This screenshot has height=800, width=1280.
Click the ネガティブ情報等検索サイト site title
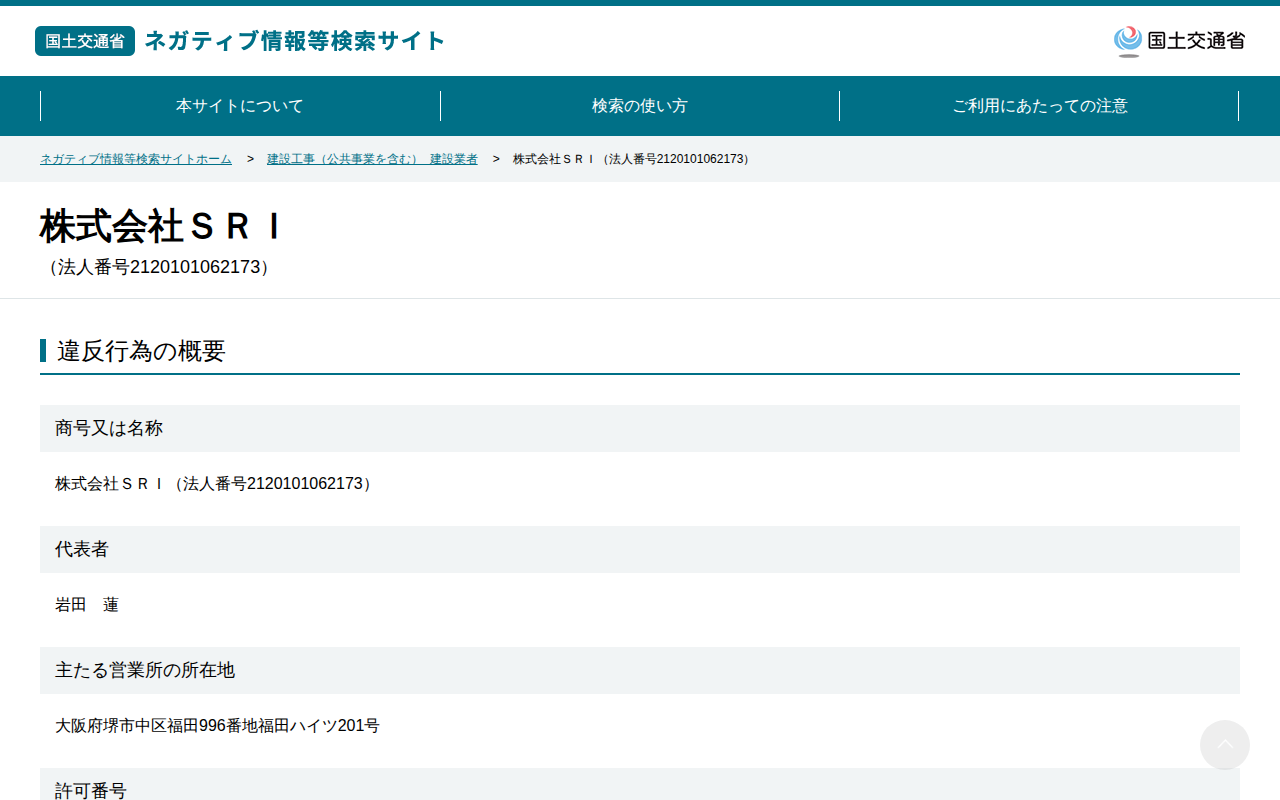(295, 41)
